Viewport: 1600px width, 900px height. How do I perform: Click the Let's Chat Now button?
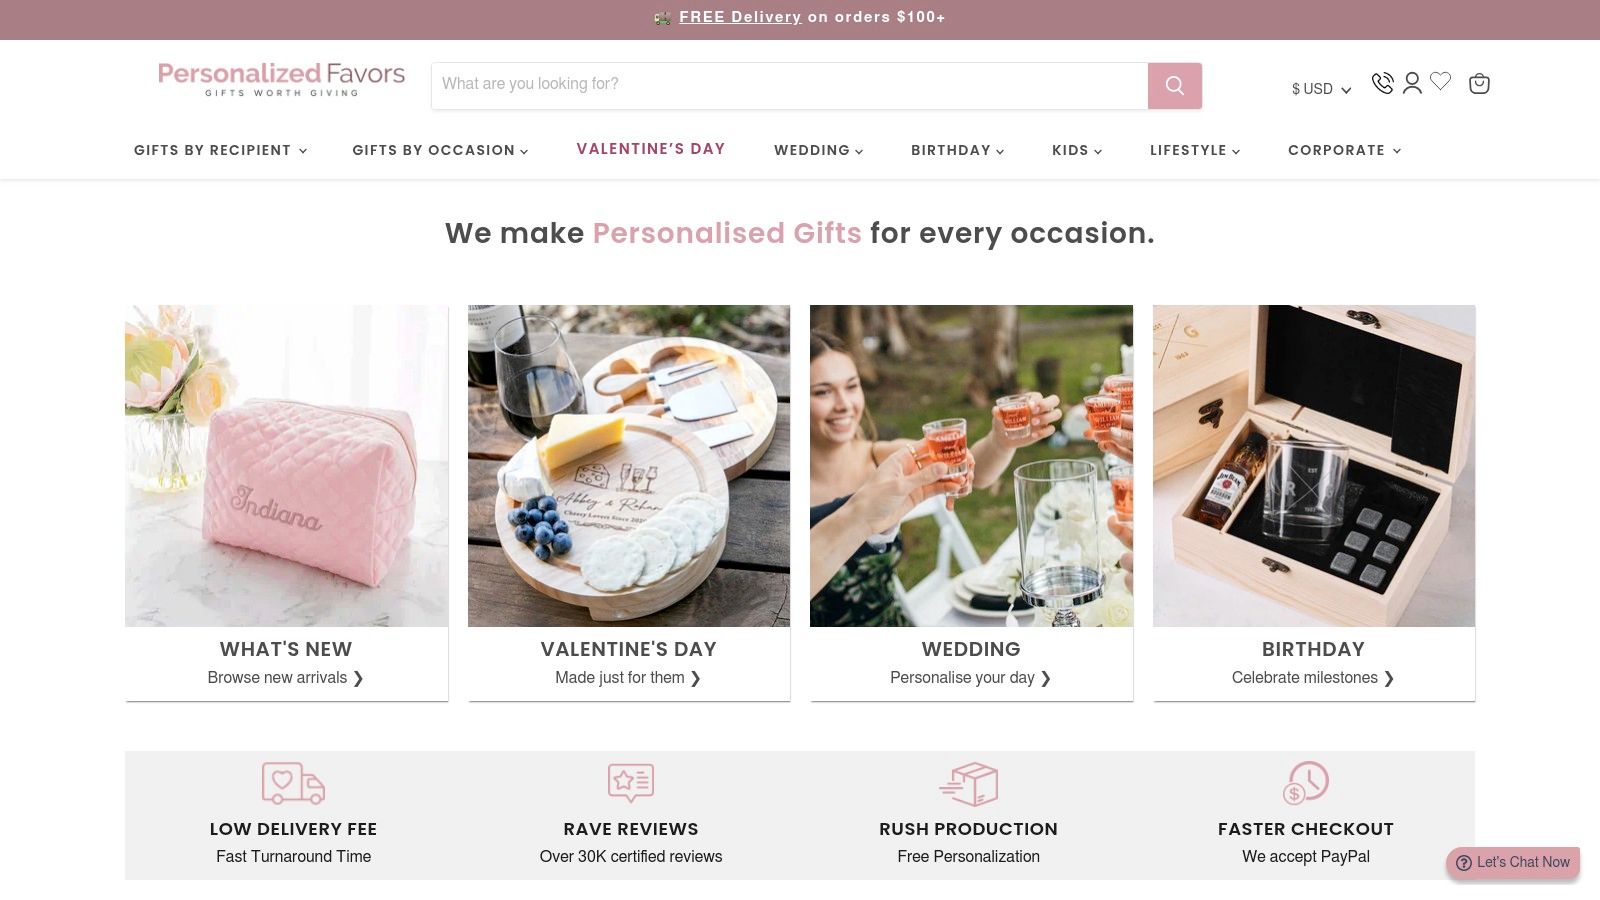coord(1513,862)
